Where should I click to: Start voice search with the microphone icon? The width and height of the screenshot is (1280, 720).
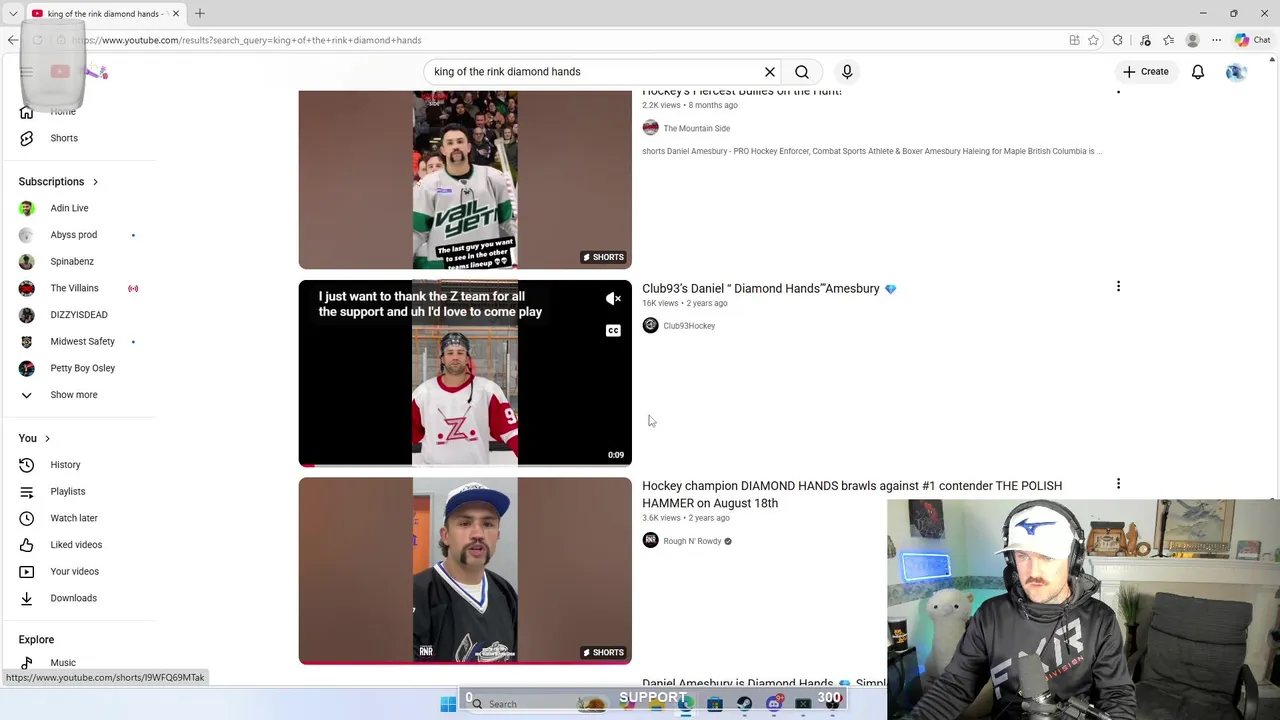pos(847,72)
